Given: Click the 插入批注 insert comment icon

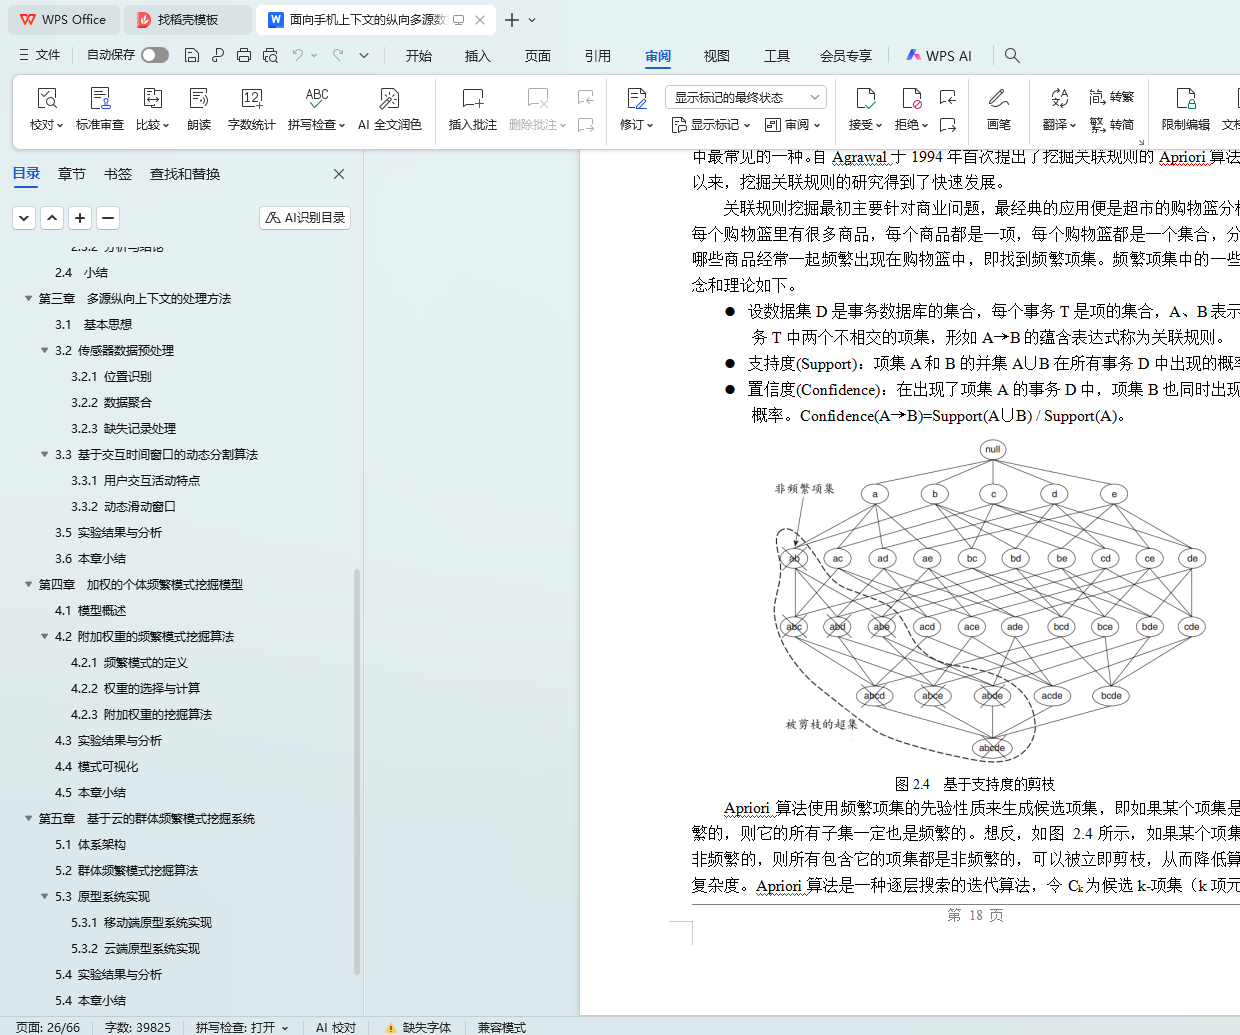Looking at the screenshot, I should (x=472, y=99).
